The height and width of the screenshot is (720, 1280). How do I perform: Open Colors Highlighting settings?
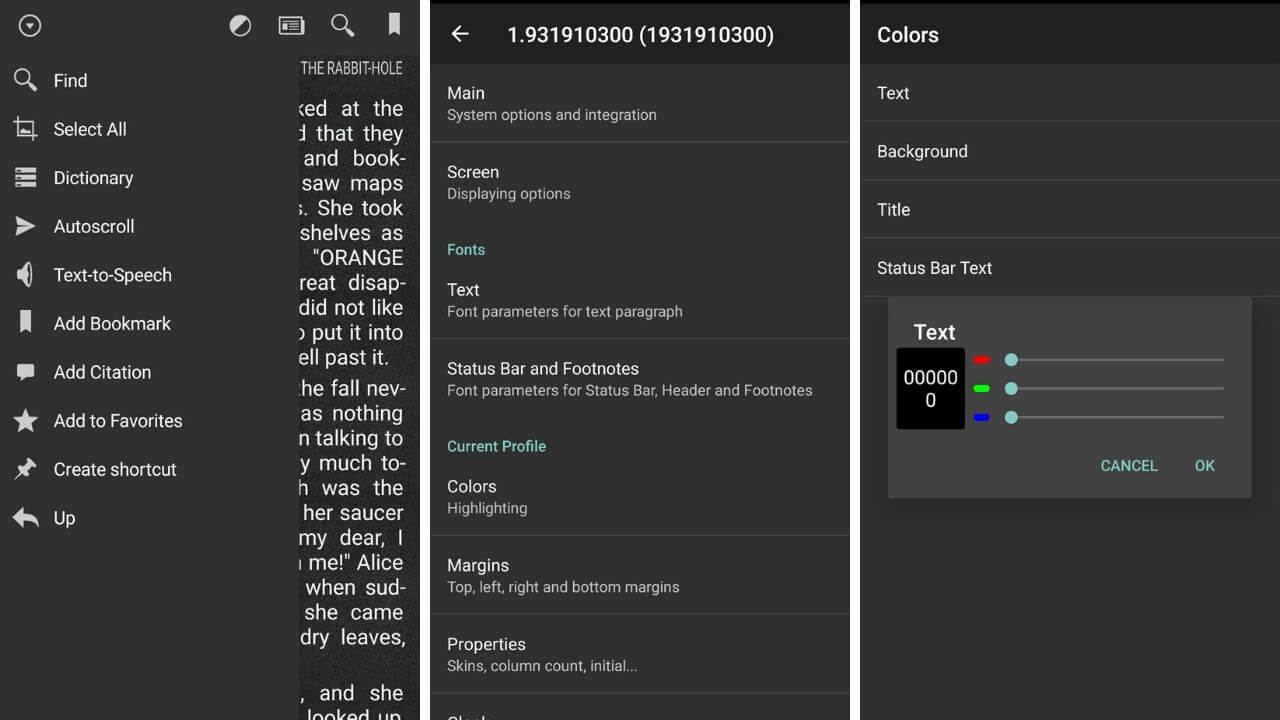640,496
